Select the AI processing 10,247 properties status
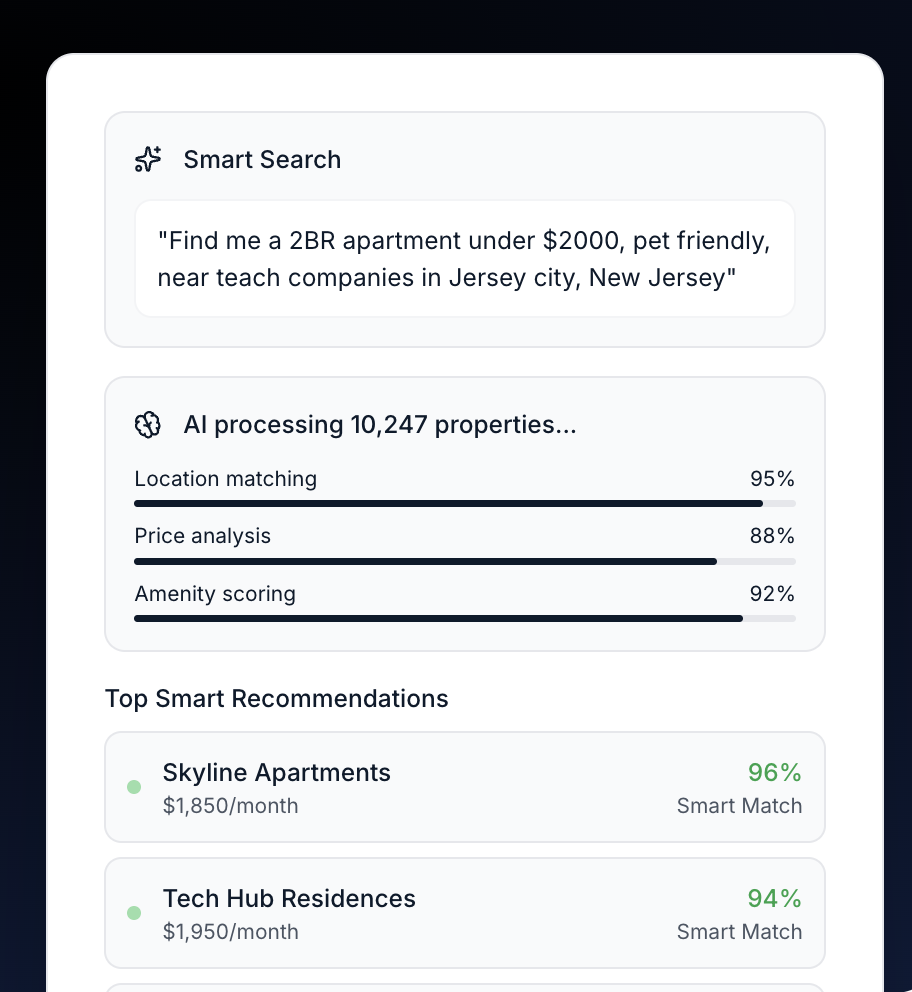Screen dimensions: 912x992 (x=380, y=424)
